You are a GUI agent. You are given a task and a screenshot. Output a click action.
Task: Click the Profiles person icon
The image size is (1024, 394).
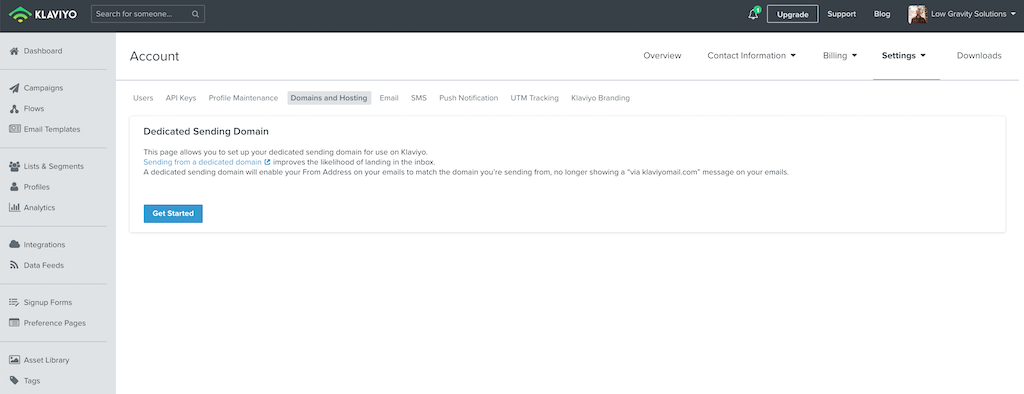tap(14, 187)
